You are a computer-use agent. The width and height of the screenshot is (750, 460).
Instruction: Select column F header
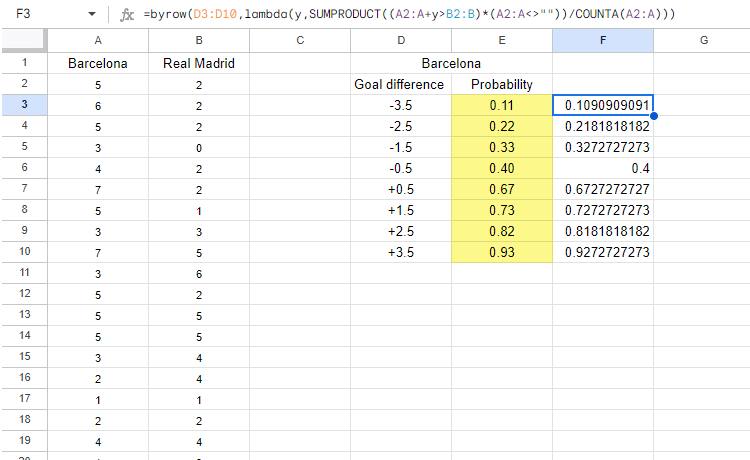click(x=603, y=40)
